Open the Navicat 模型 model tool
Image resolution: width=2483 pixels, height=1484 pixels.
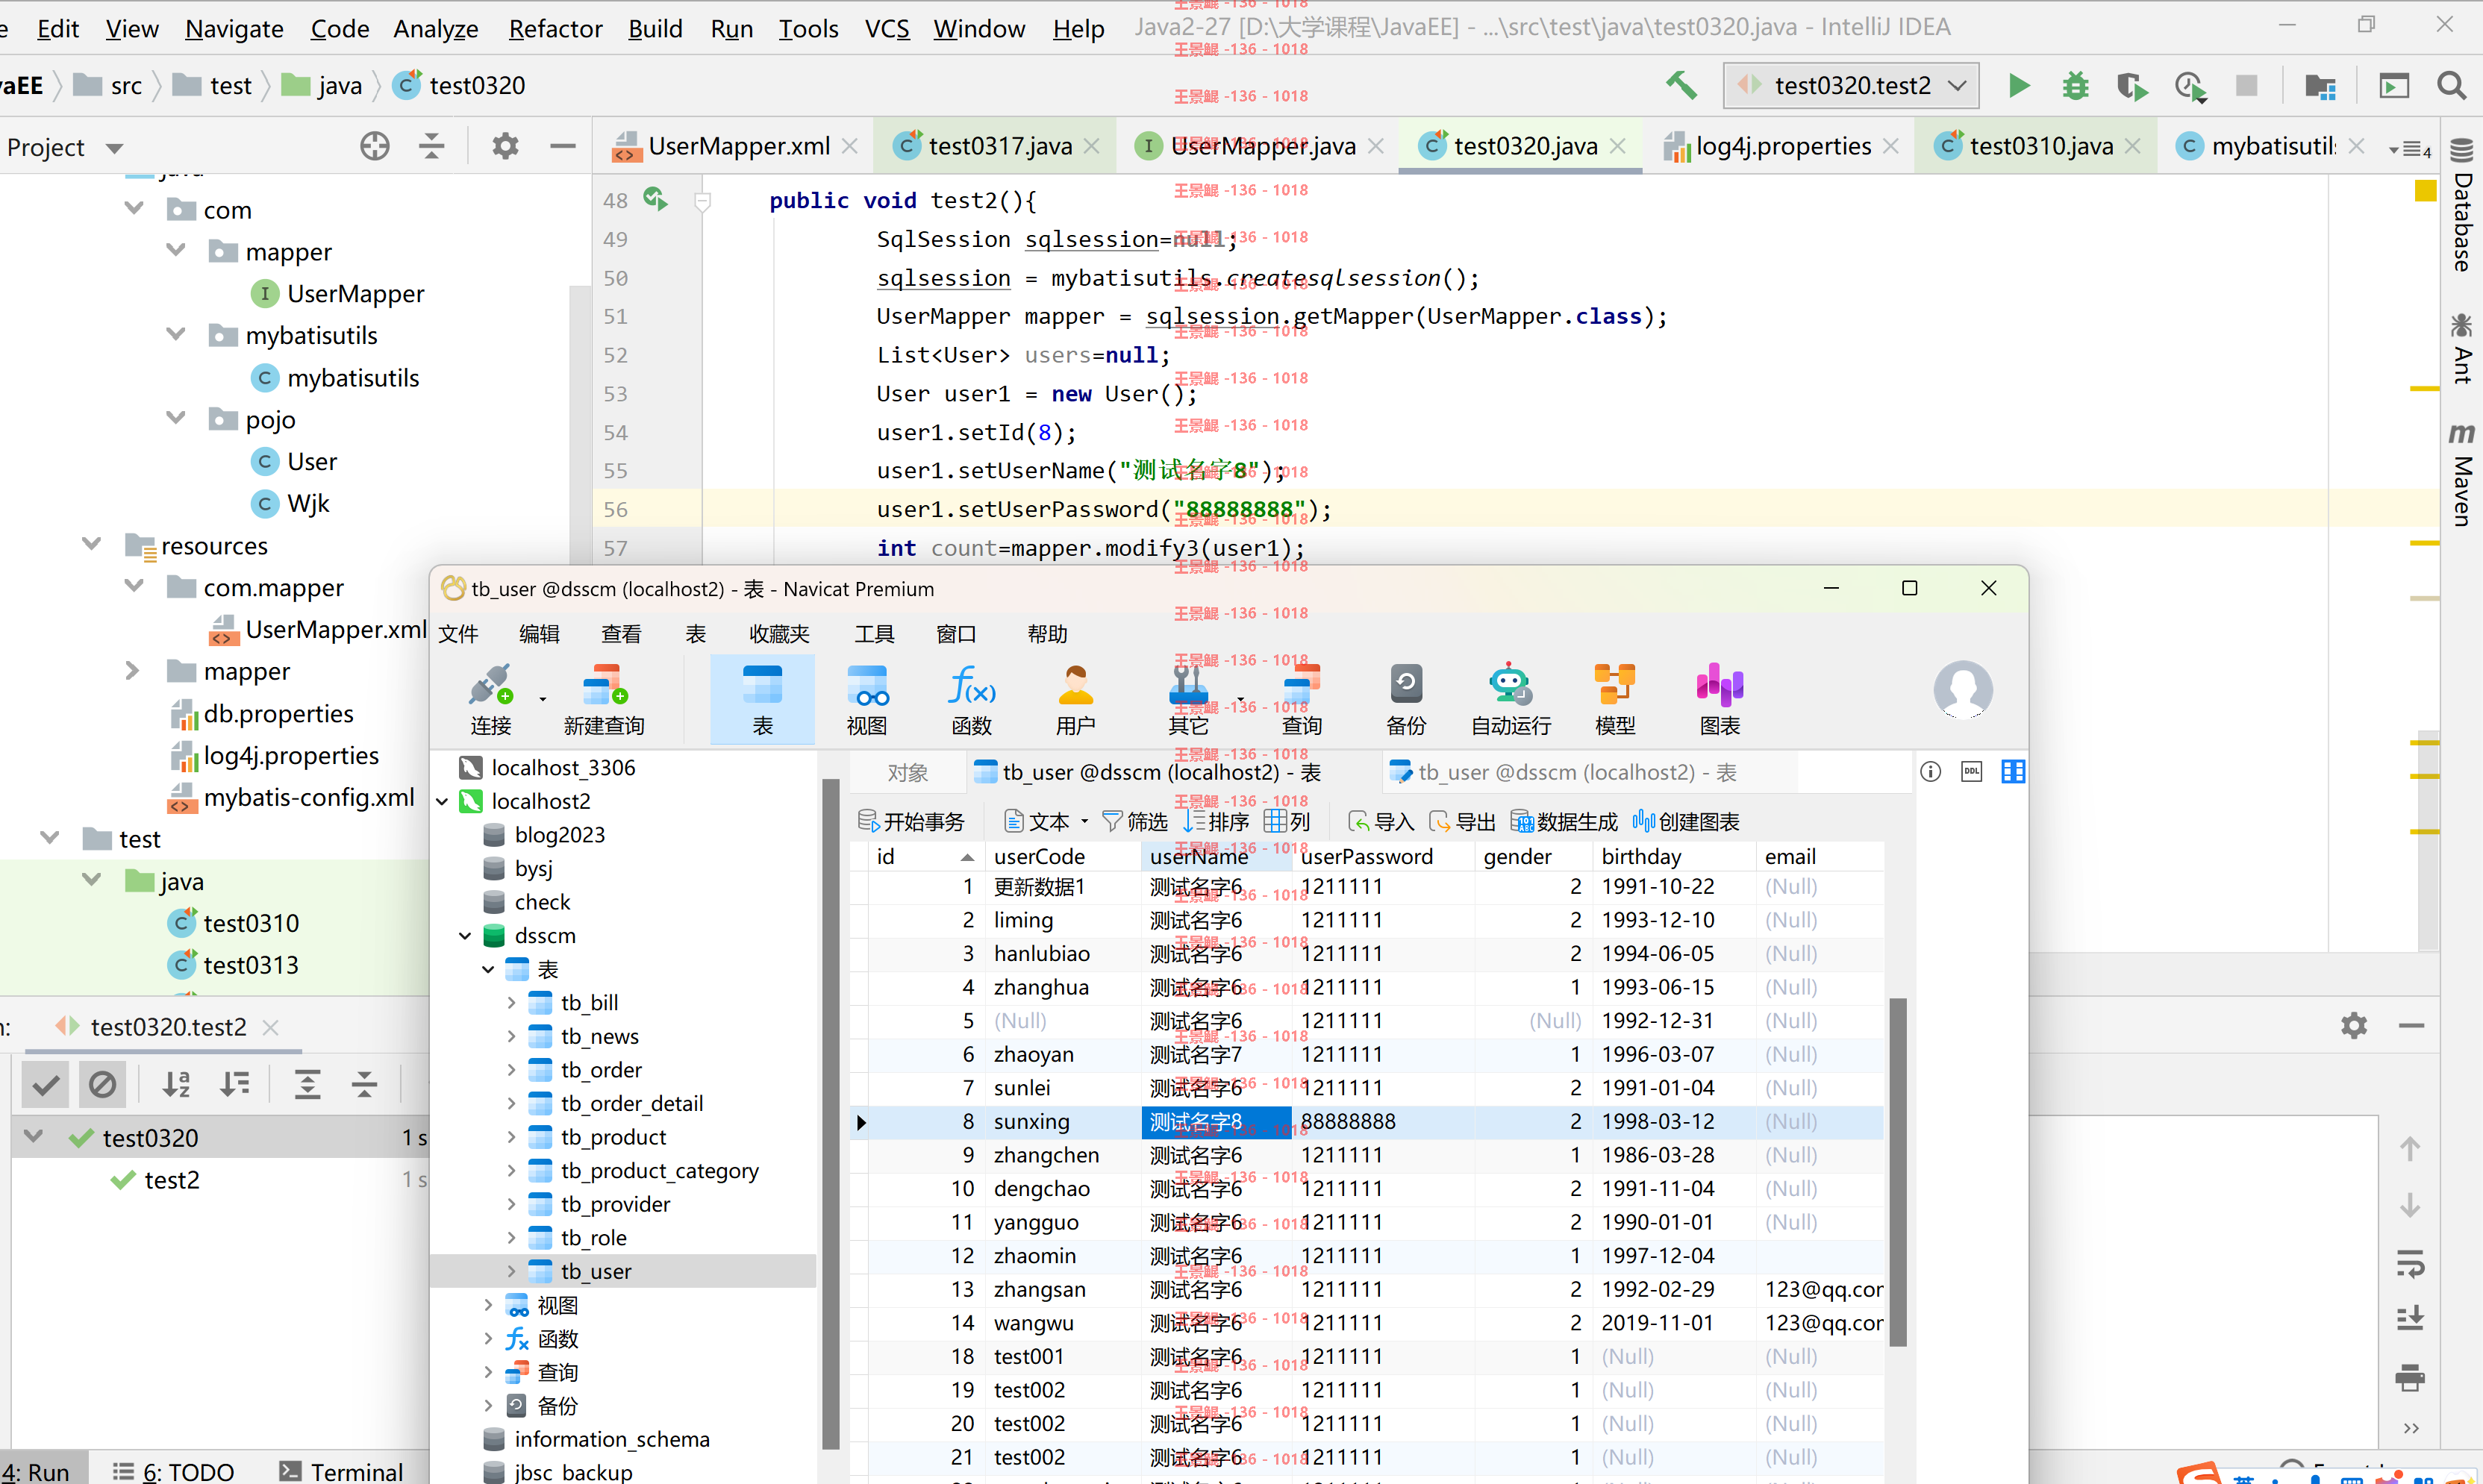pyautogui.click(x=1615, y=699)
